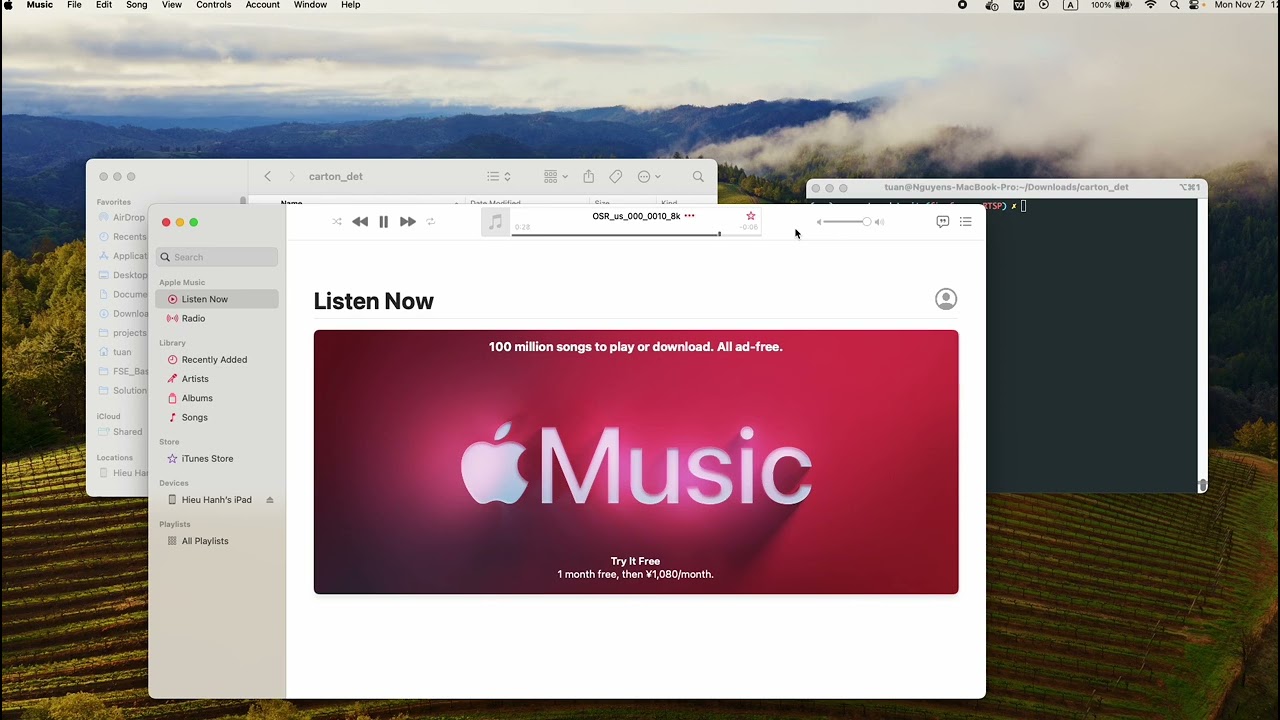Open the File menu
Viewport: 1280px width, 720px height.
(74, 5)
